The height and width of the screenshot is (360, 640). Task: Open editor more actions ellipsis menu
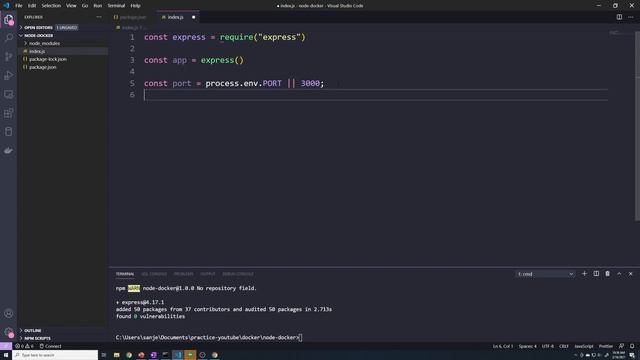(631, 17)
